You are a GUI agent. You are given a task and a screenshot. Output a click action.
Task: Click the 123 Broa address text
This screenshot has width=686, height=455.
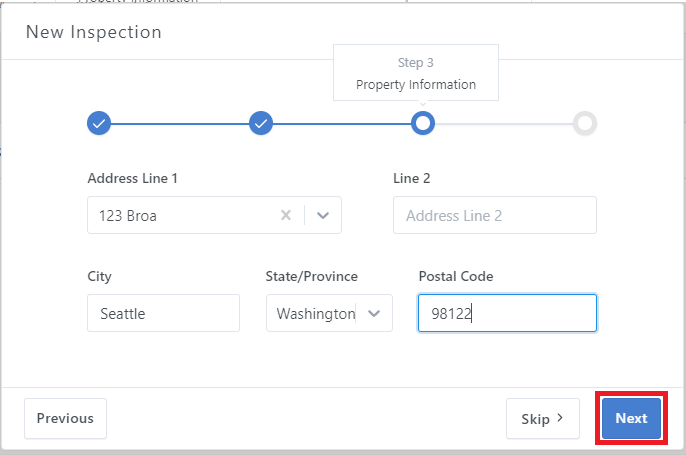(128, 215)
